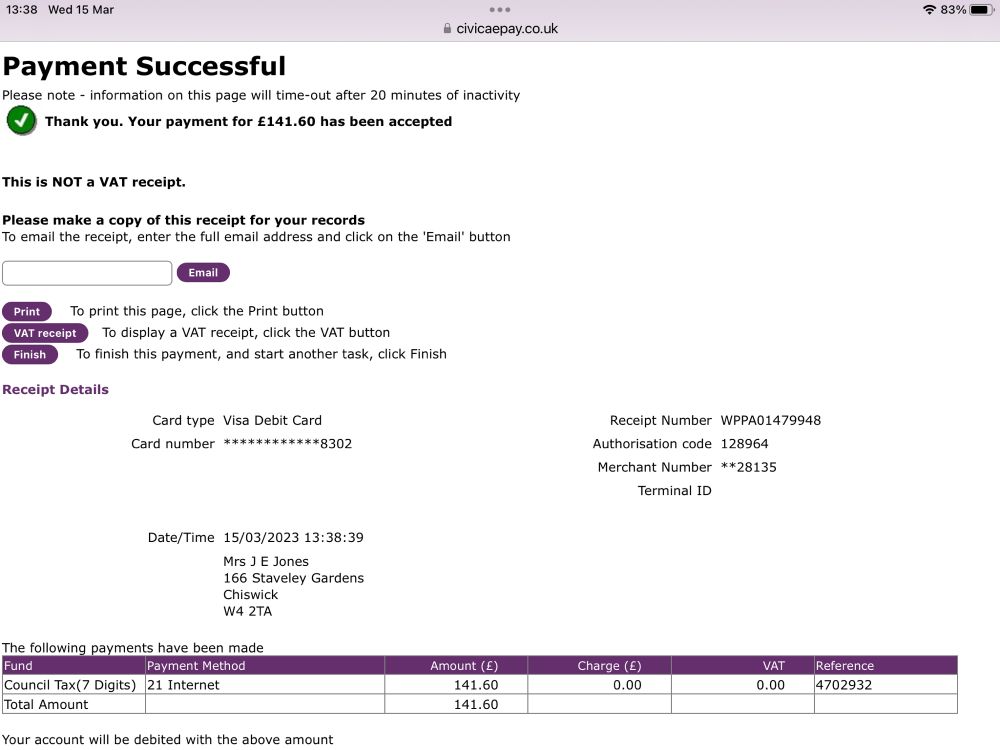Select the masked card number ending 8302

tap(288, 444)
